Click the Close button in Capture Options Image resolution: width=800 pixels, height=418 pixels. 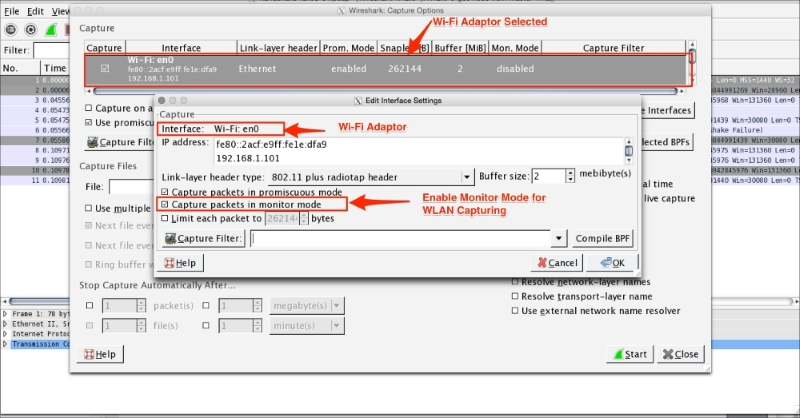point(680,354)
